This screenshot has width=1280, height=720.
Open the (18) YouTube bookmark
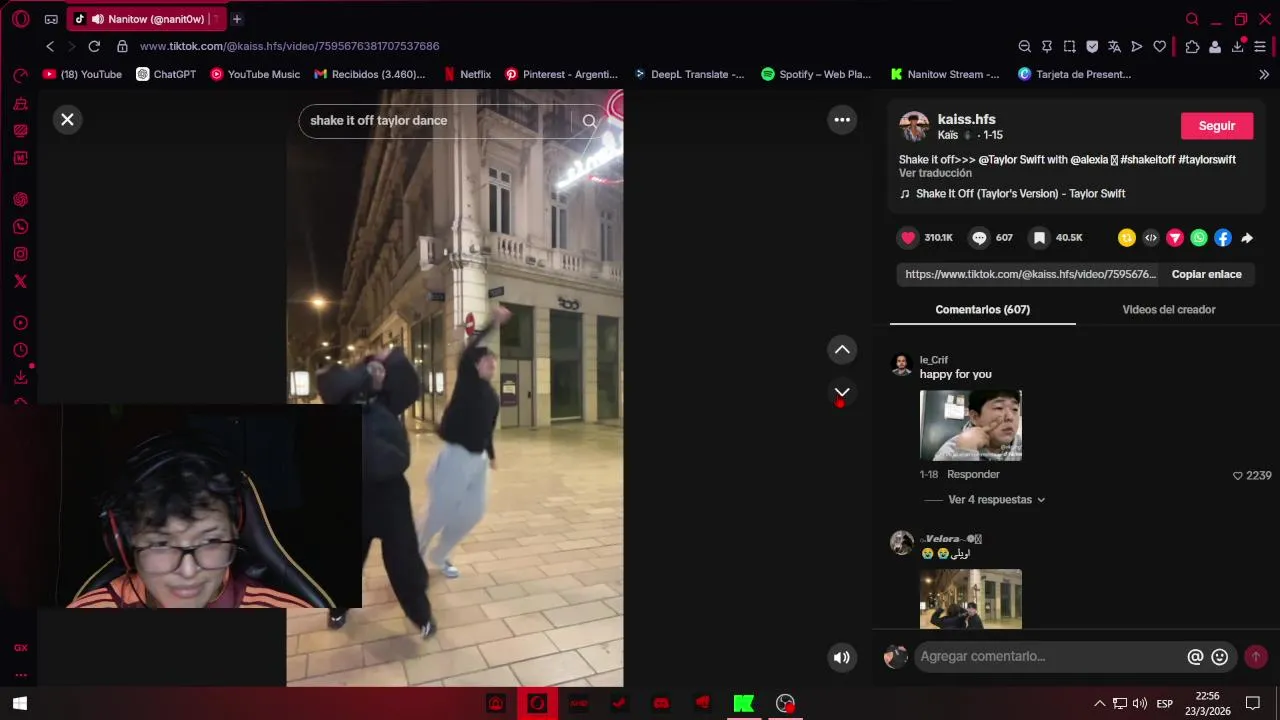pos(82,74)
